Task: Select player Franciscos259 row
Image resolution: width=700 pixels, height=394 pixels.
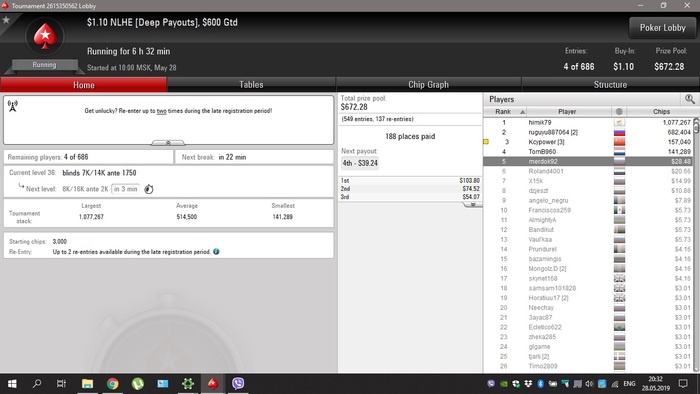Action: pos(588,210)
